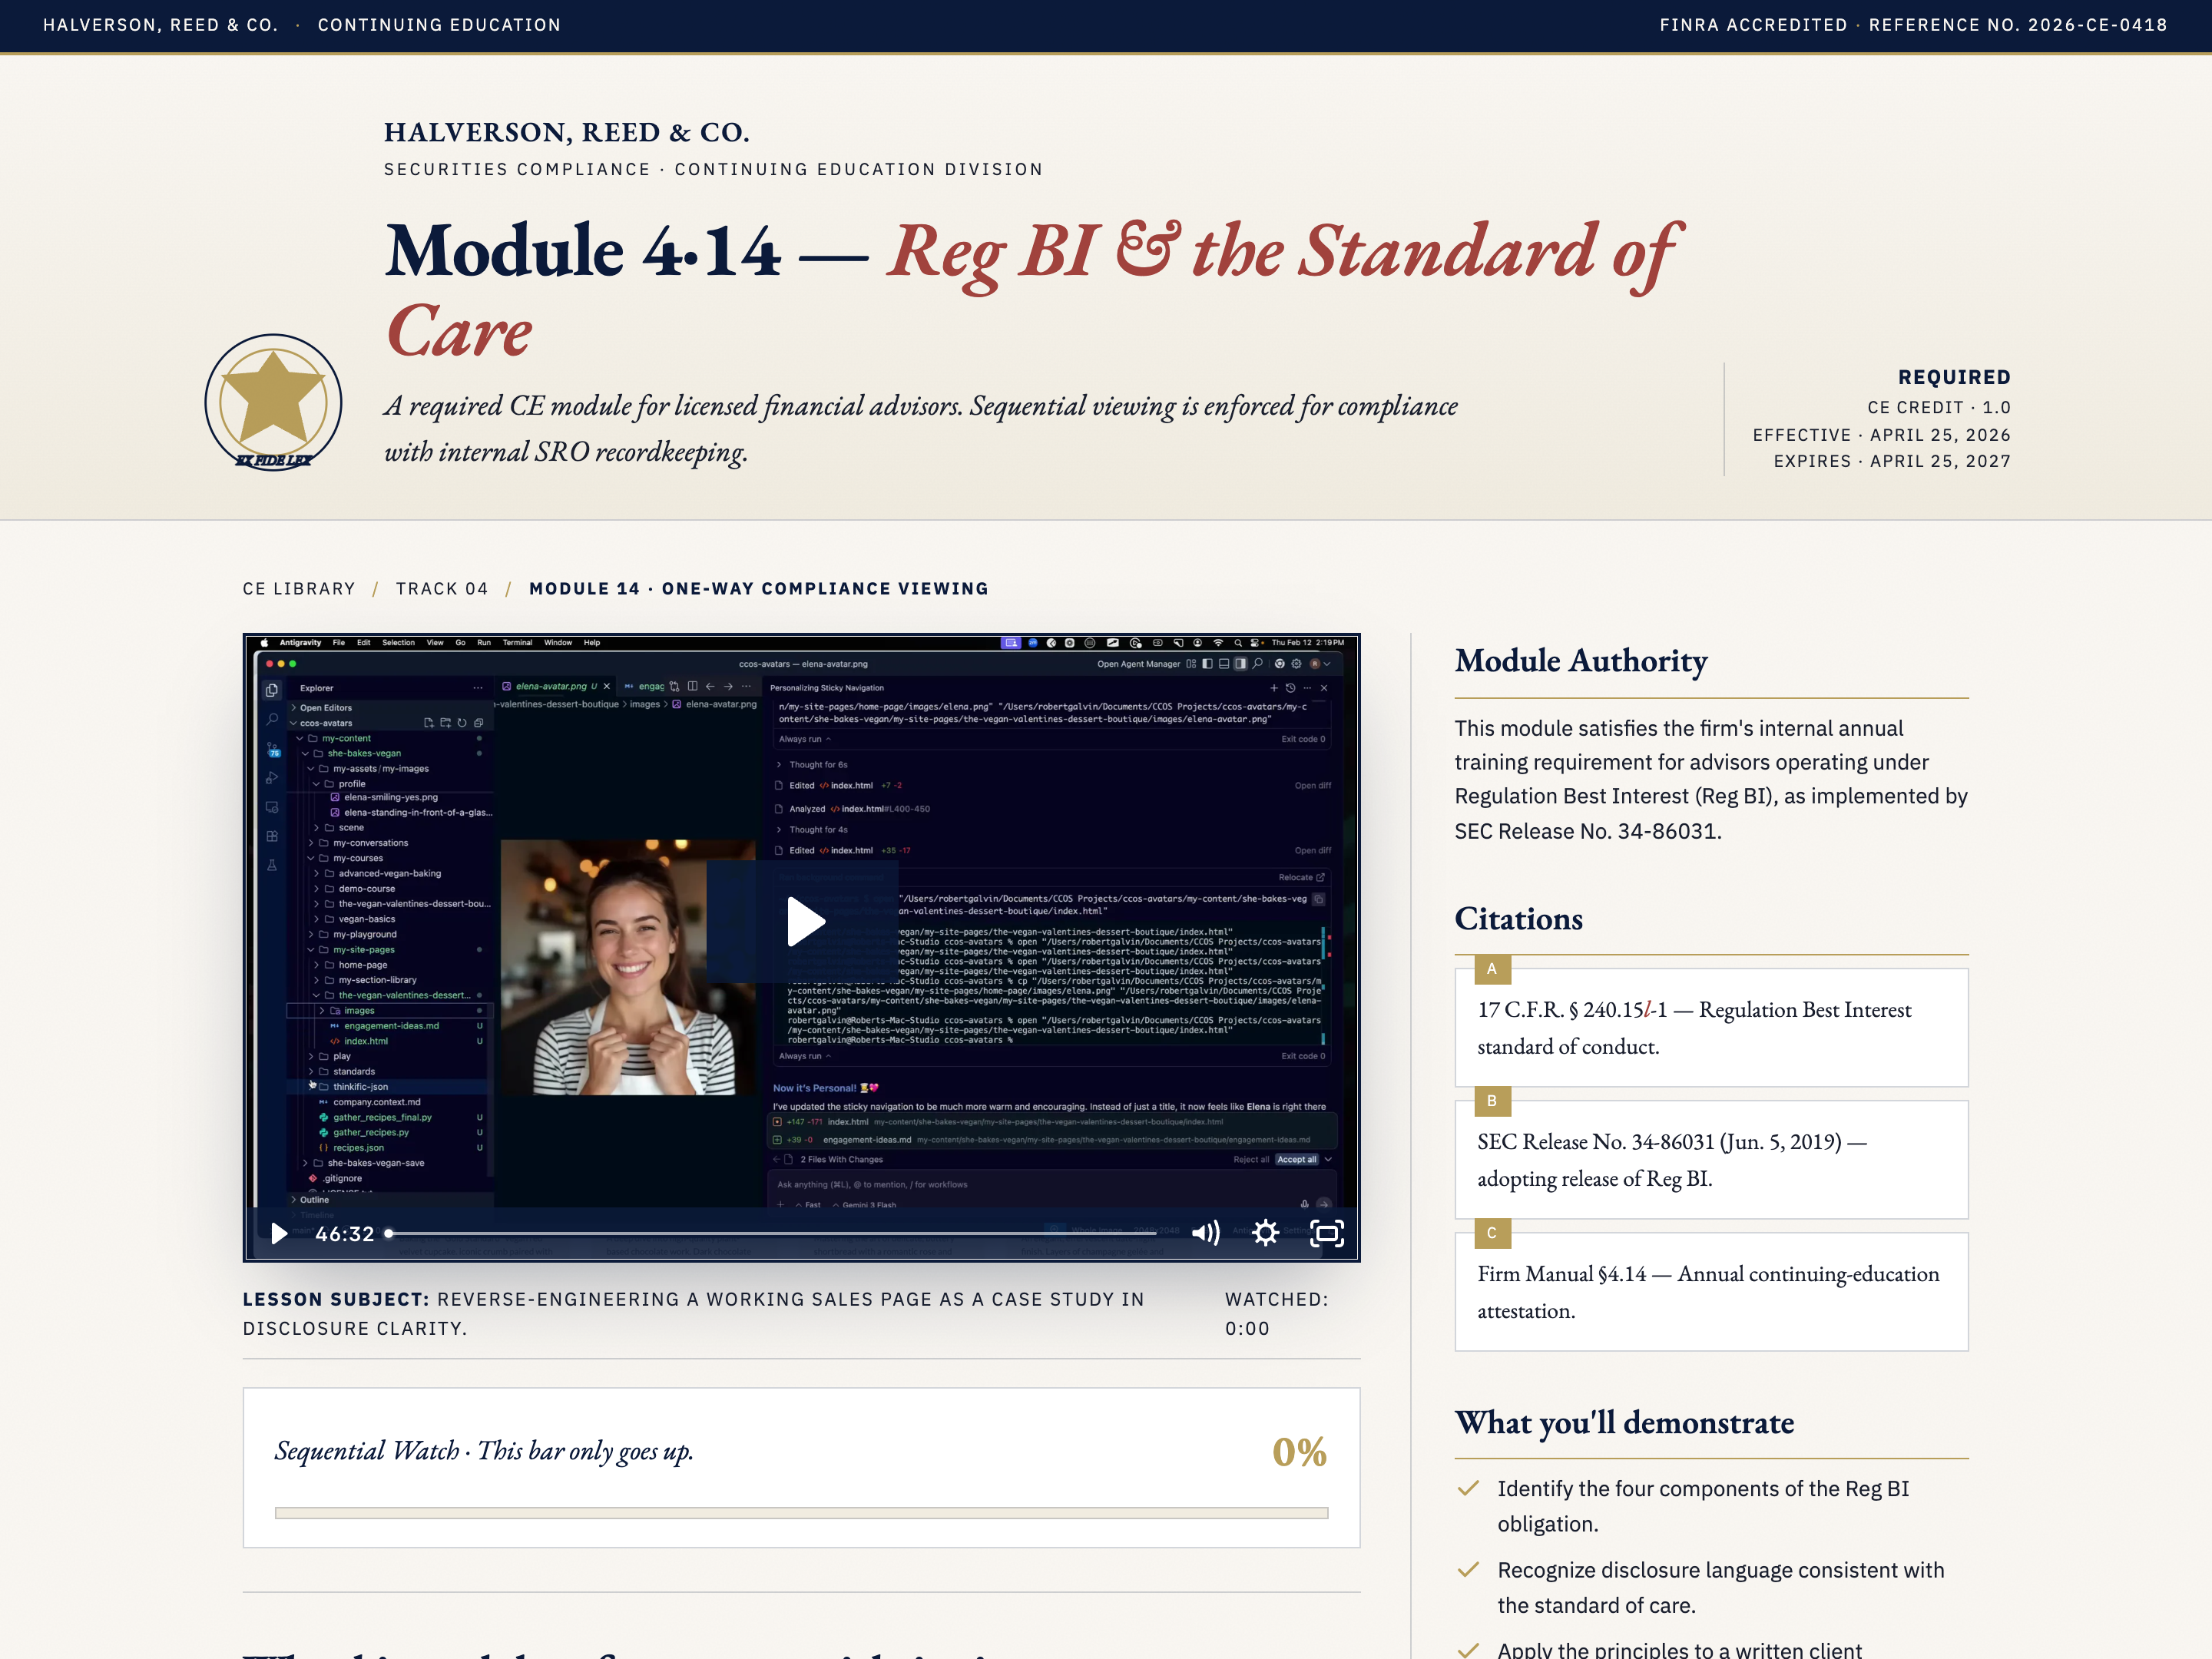
Task: Click the video scrubber track in the control bar
Action: click(x=773, y=1233)
